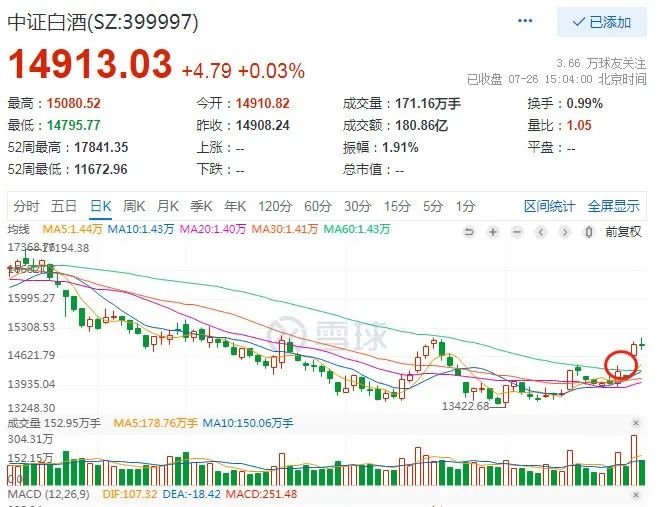Click the 昨收 value 14908.24
This screenshot has width=665, height=507.
263,125
